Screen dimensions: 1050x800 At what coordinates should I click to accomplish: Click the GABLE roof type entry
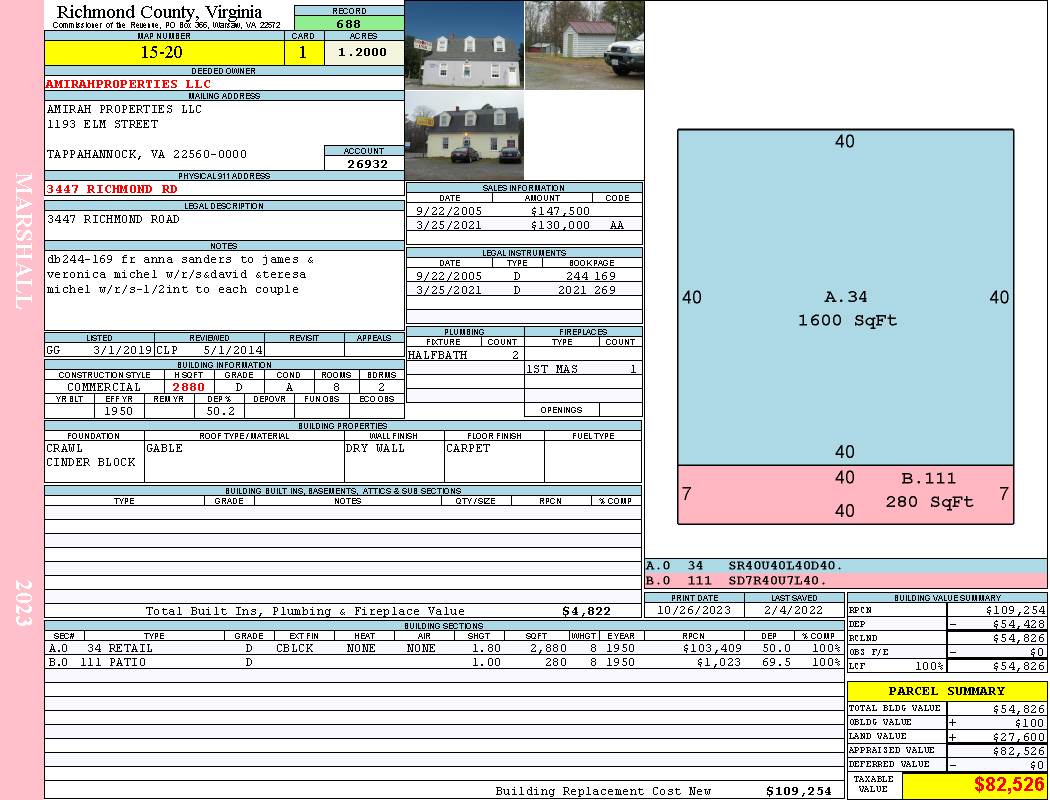click(x=165, y=448)
